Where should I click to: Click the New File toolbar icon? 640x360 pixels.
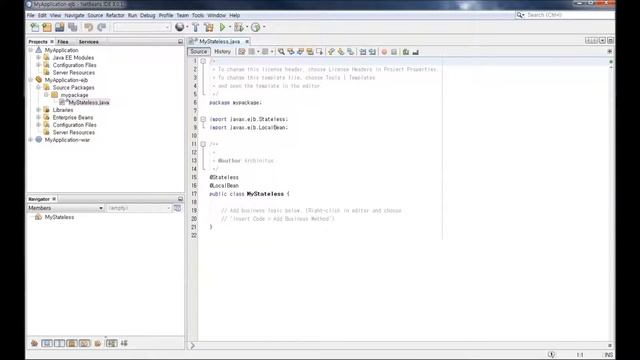[x=35, y=27]
